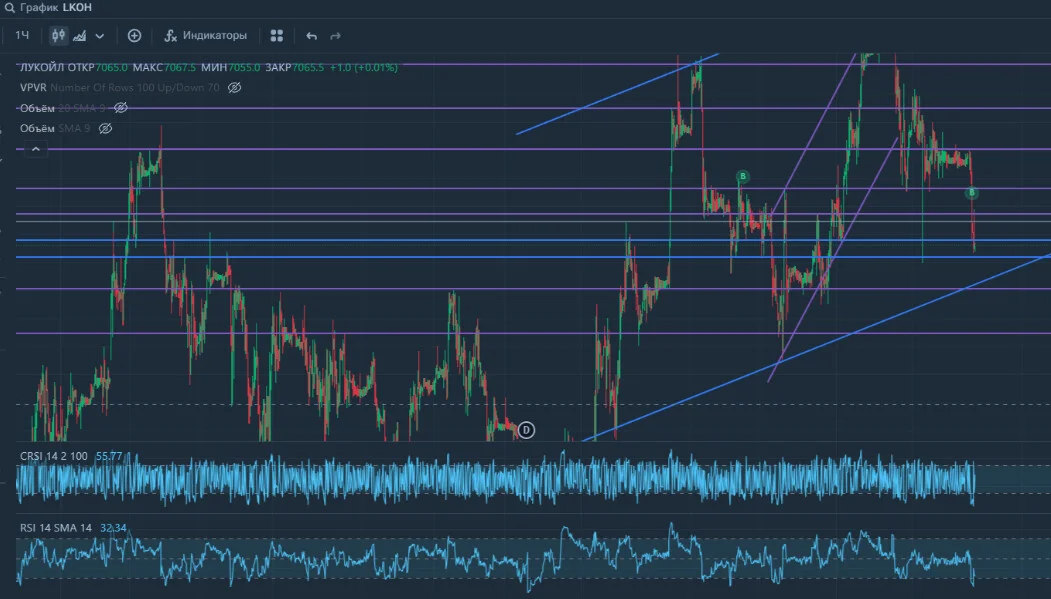Click the График LKOH chart title
Image resolution: width=1051 pixels, height=599 pixels.
(x=56, y=7)
